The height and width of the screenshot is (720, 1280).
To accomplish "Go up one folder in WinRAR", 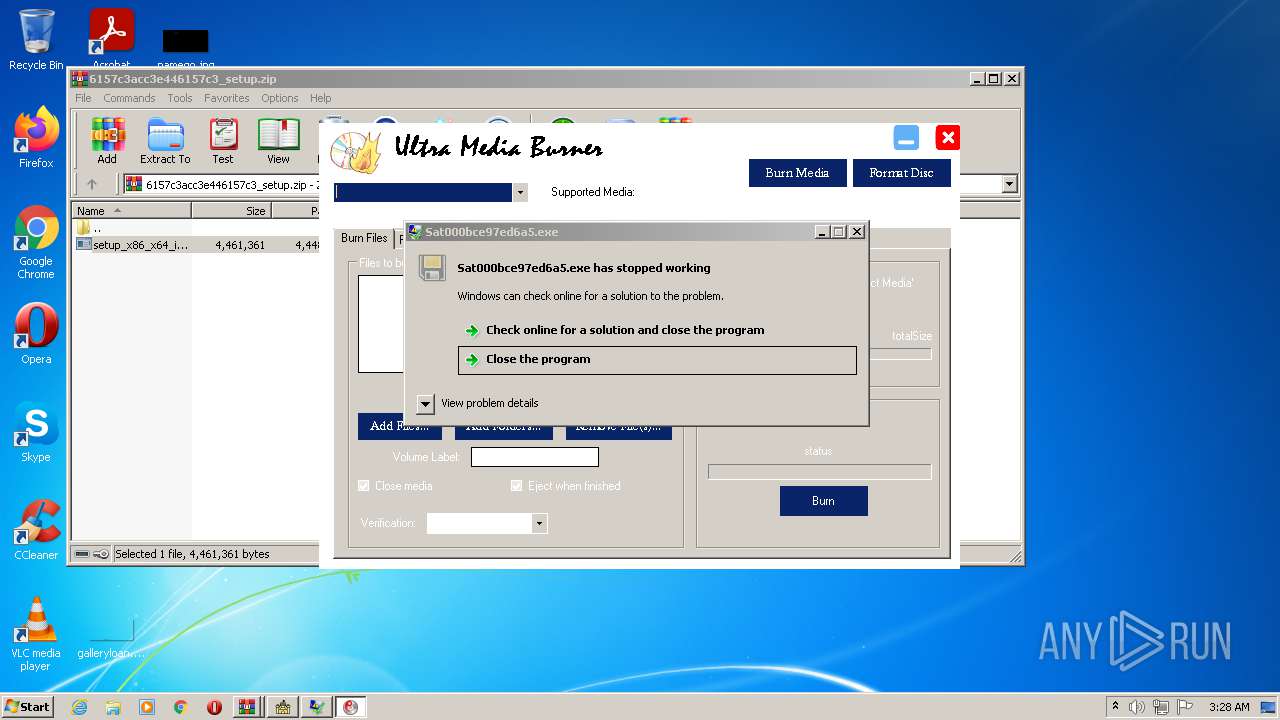I will (x=92, y=184).
